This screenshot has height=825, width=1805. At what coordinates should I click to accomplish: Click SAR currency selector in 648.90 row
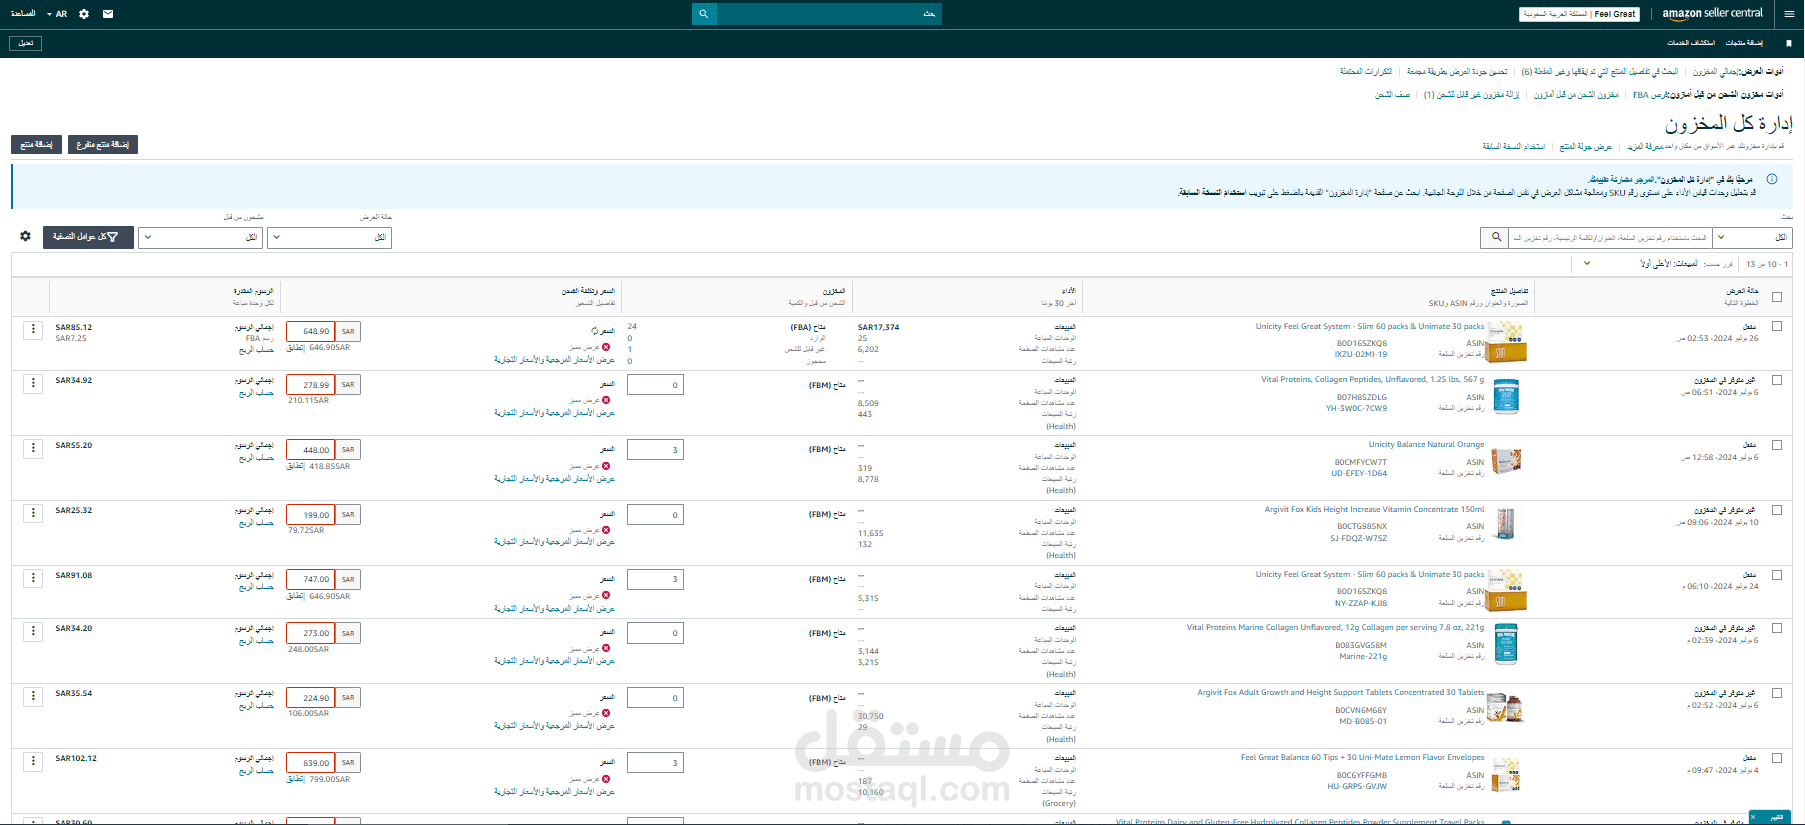[x=348, y=331]
